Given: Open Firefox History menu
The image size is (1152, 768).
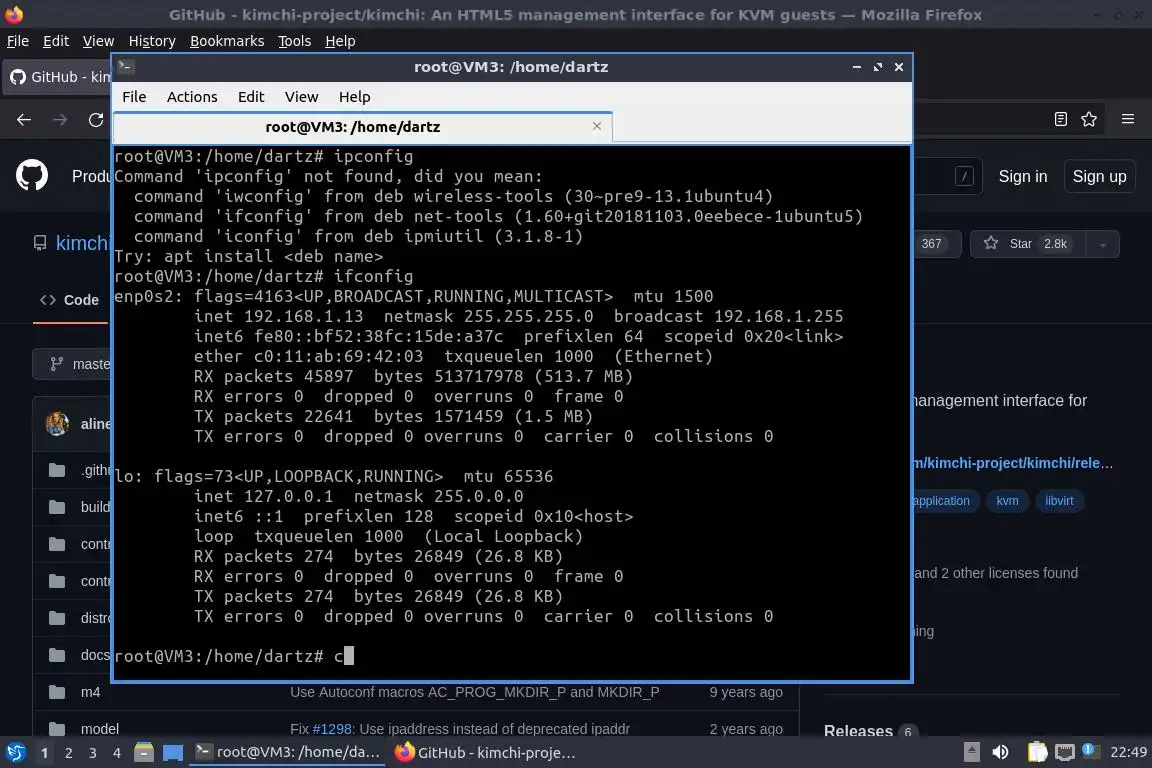Looking at the screenshot, I should (152, 41).
